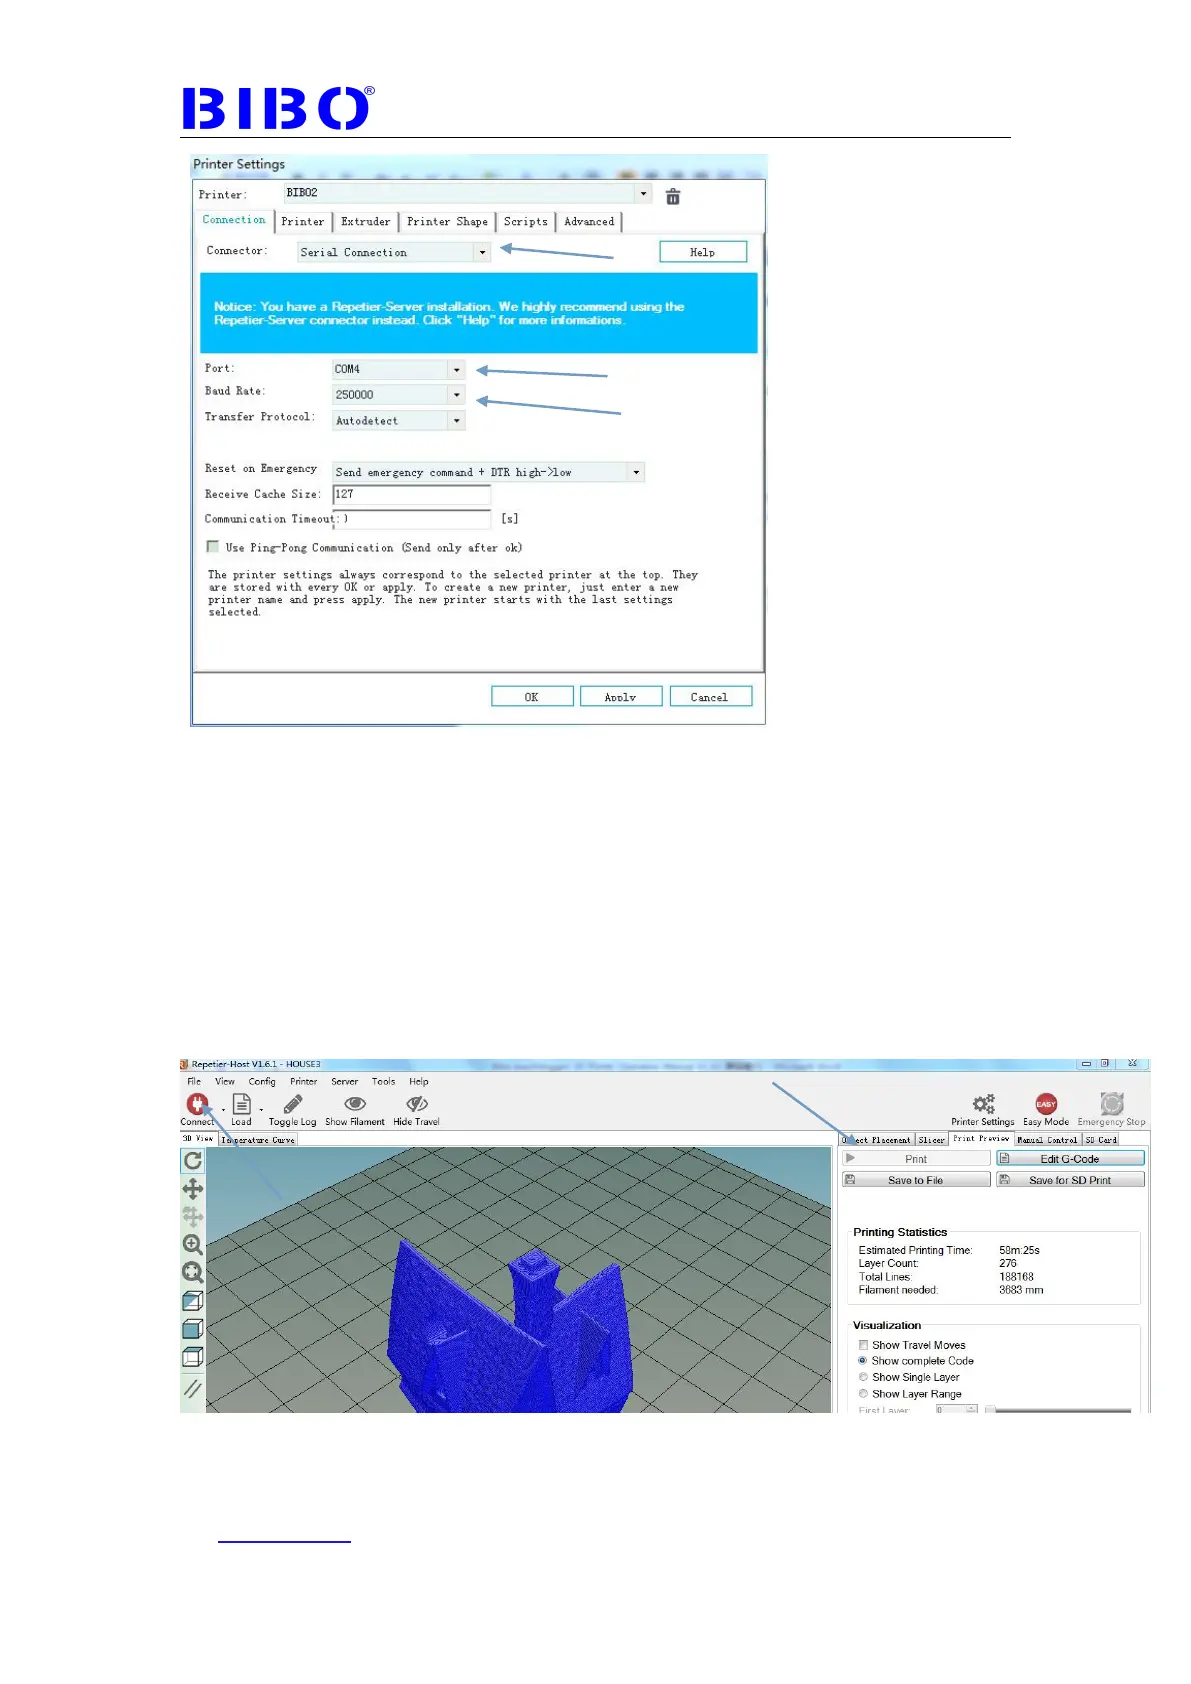Open the Port COM4 dropdown
Image resolution: width=1191 pixels, height=1684 pixels.
457,369
